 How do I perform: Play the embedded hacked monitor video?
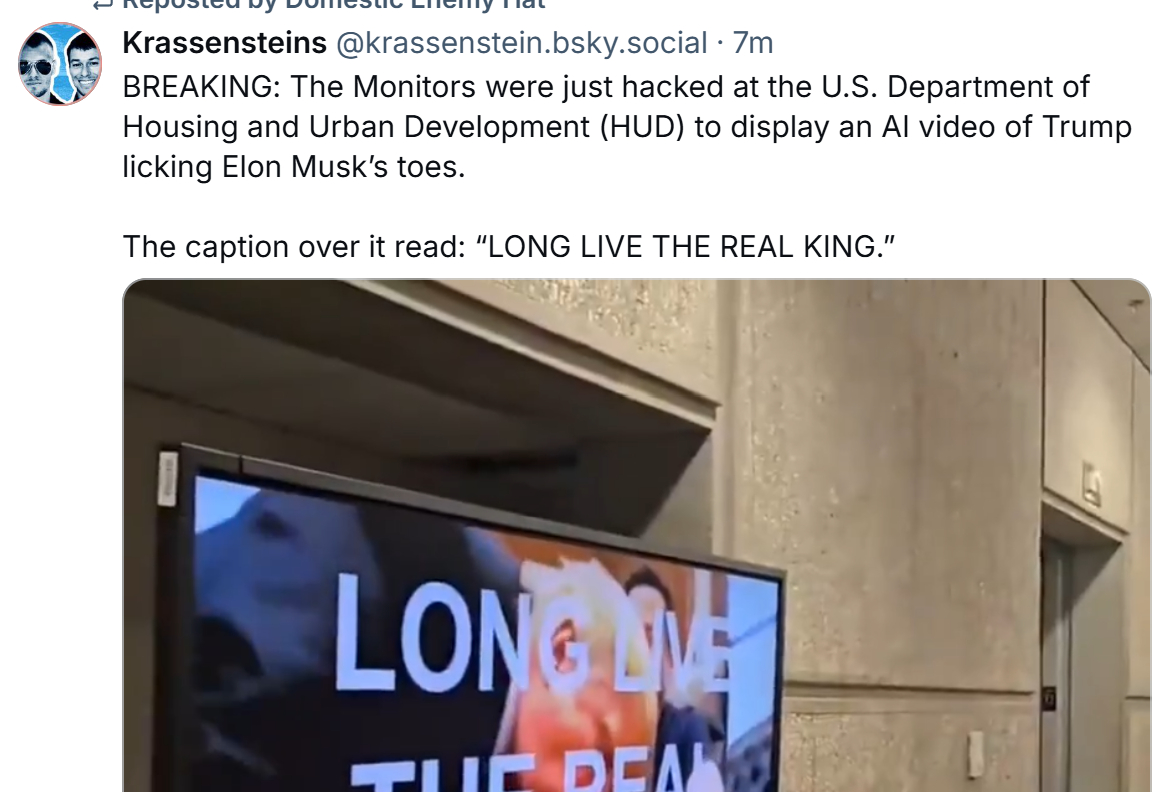(637, 536)
